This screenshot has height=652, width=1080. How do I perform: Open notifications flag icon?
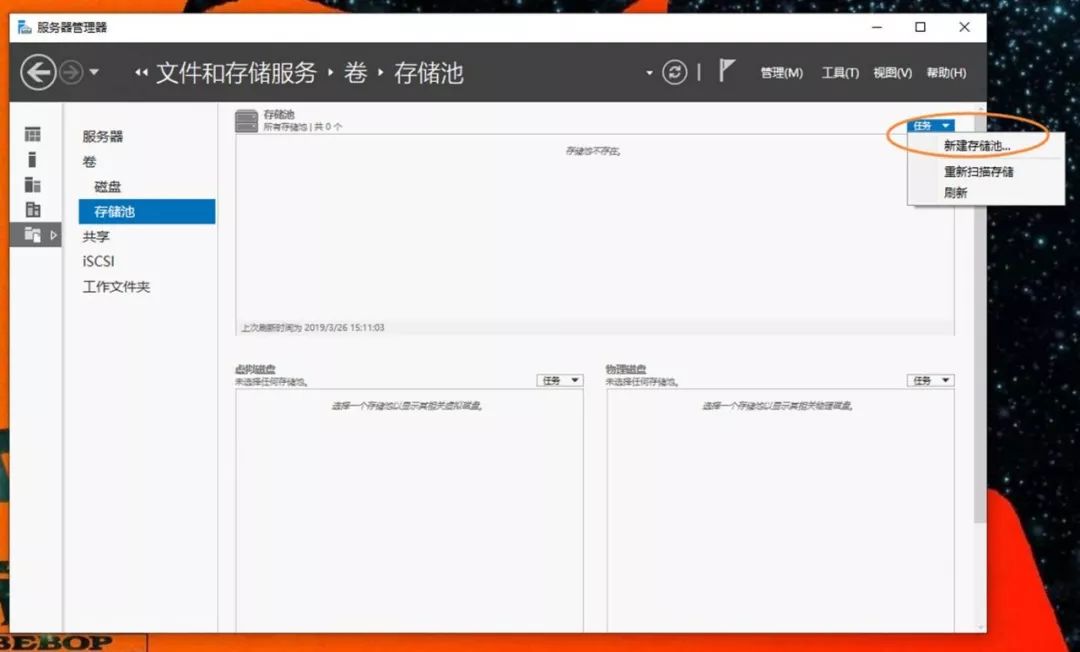click(726, 70)
